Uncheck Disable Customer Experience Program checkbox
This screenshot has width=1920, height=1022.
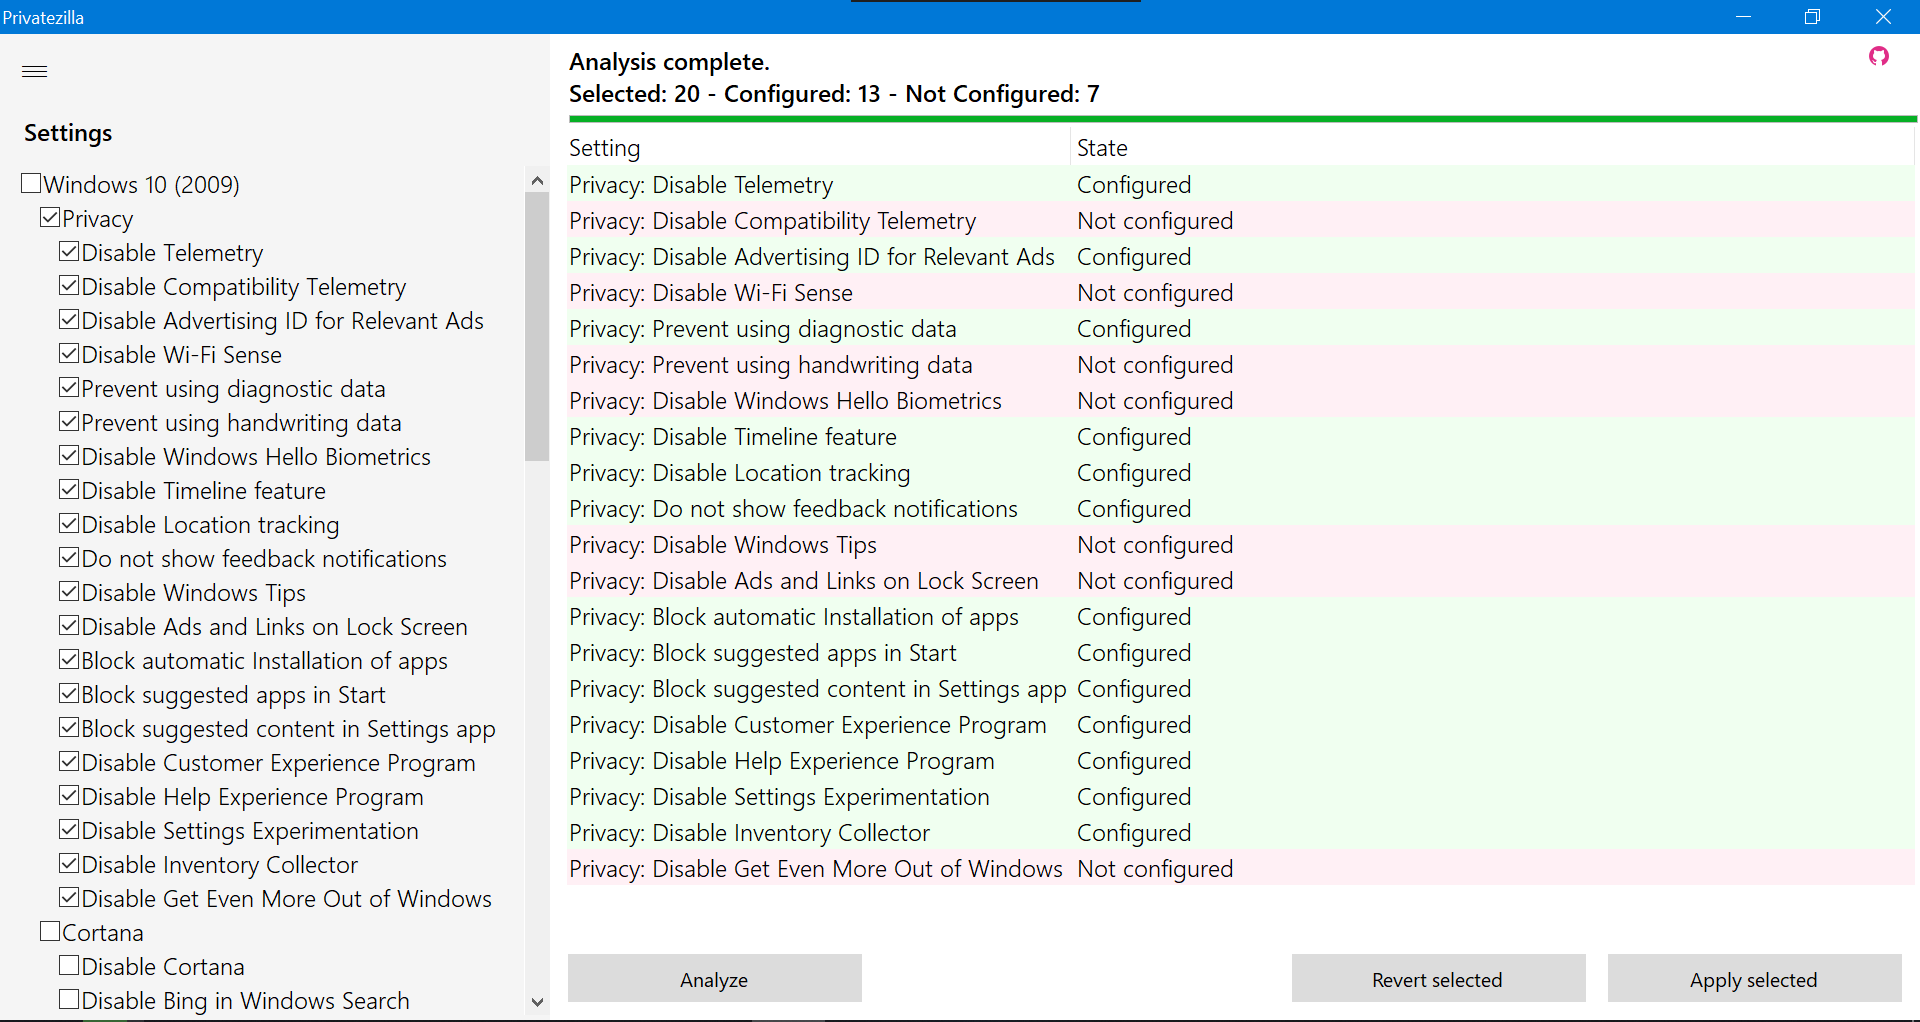[69, 761]
